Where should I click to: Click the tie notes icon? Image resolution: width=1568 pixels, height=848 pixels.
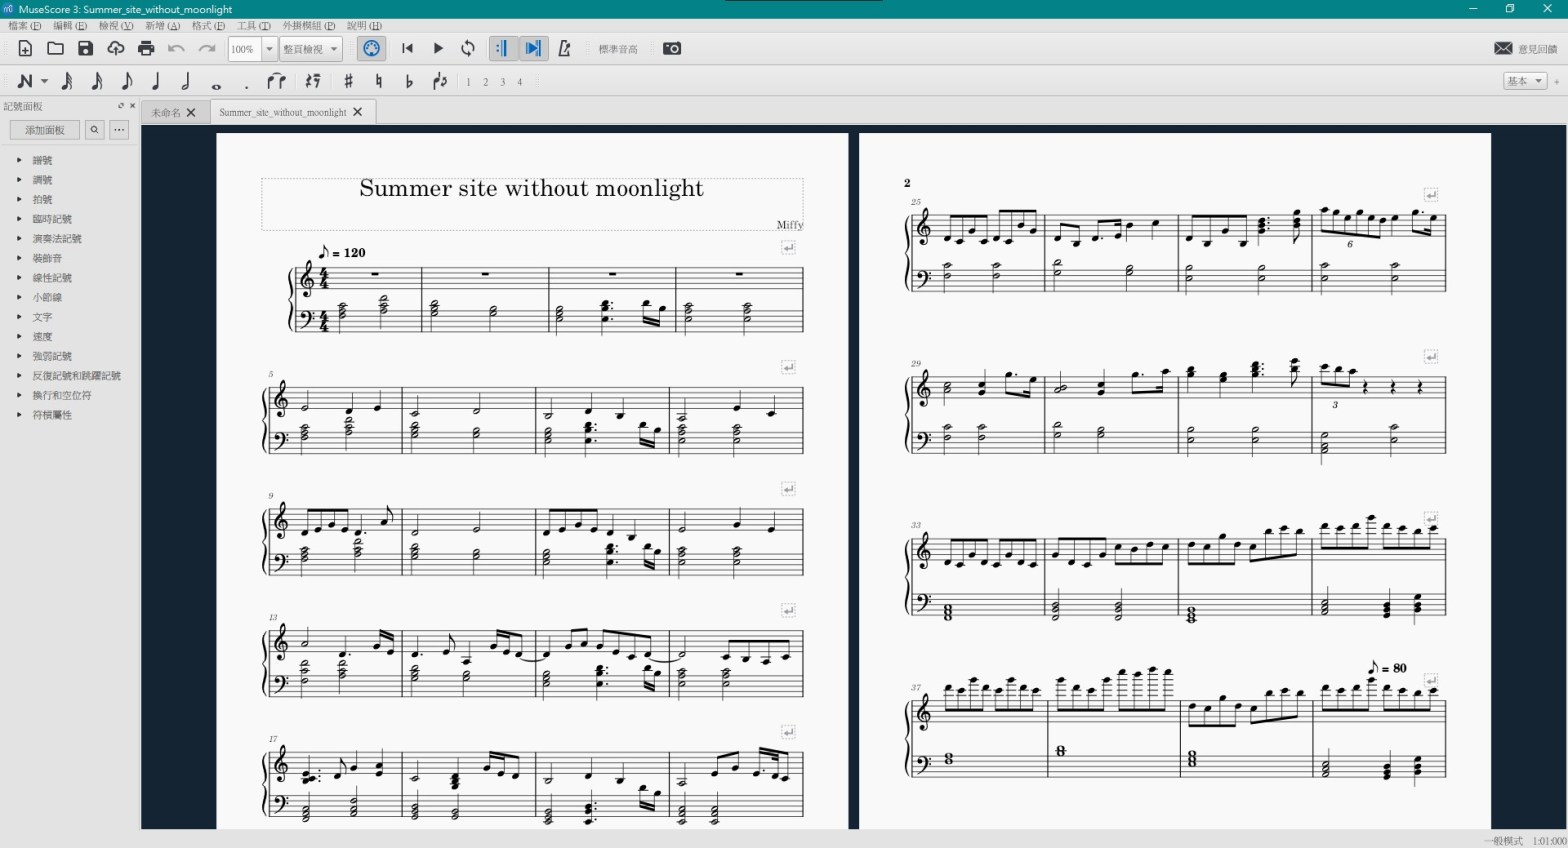point(276,81)
